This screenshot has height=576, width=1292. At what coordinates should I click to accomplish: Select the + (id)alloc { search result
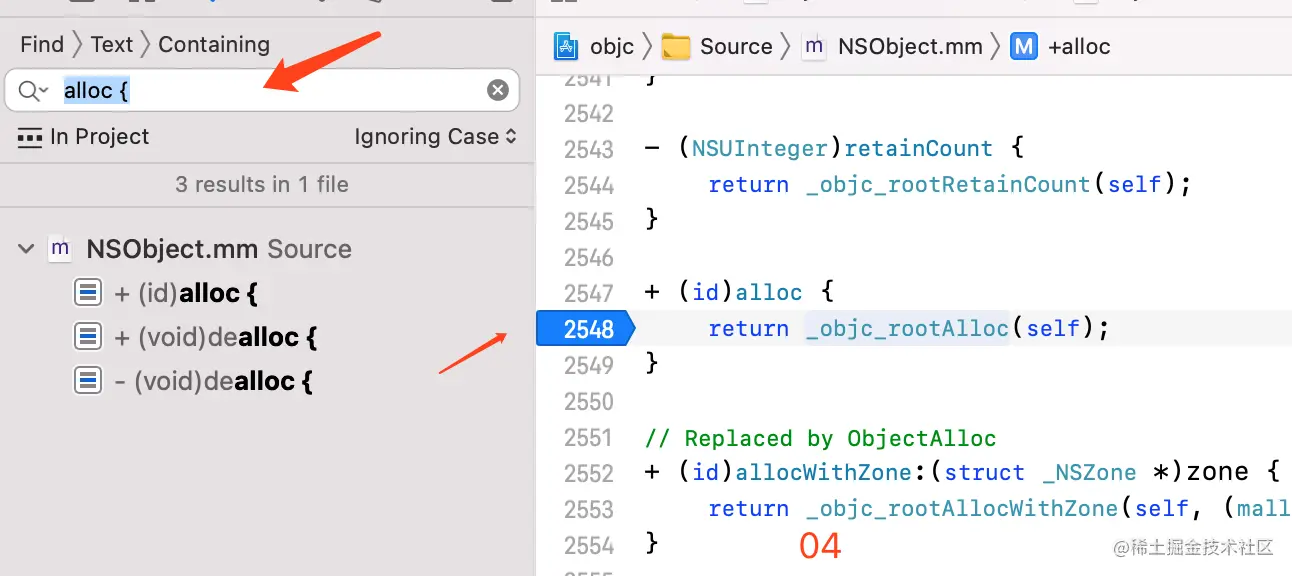coord(186,294)
